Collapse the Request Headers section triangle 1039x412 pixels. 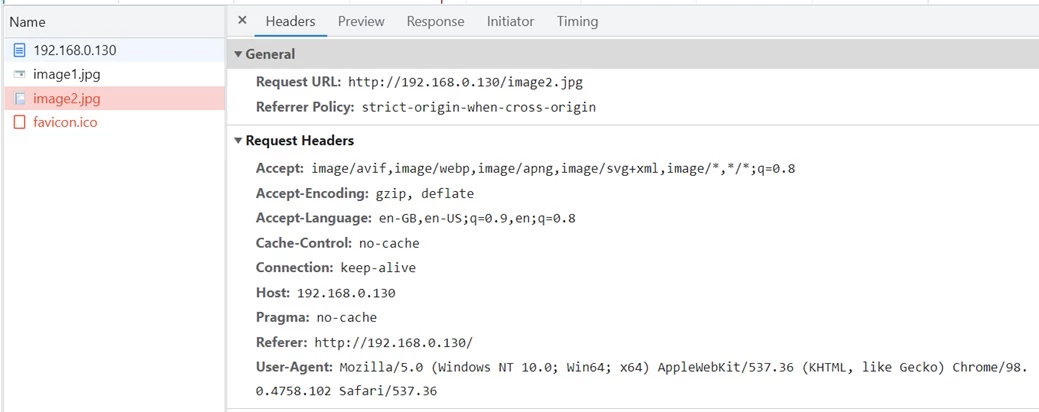[x=239, y=141]
